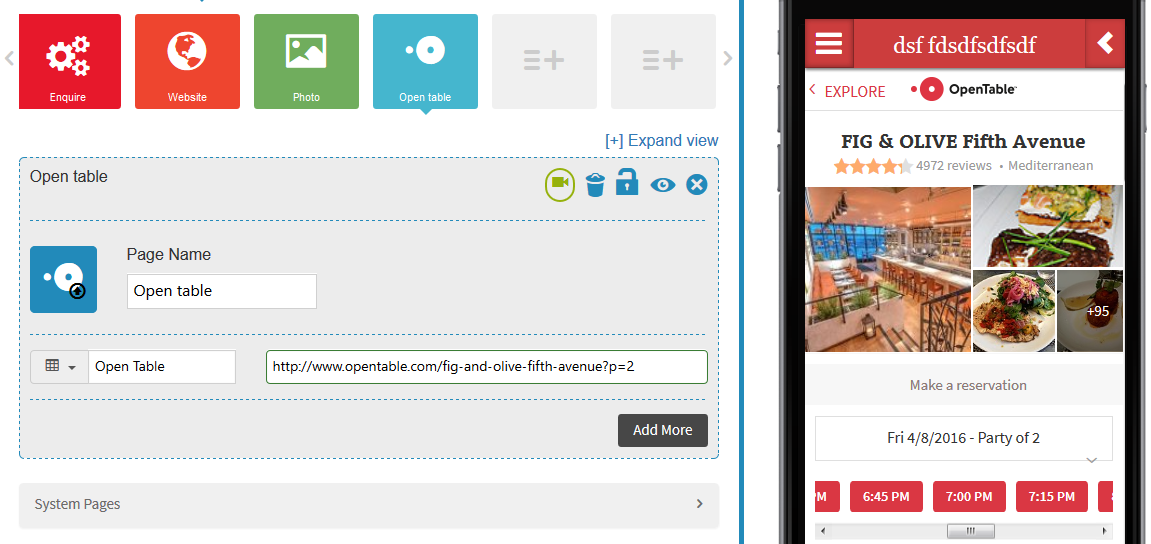Edit the Page Name input field
1151x544 pixels.
click(222, 291)
